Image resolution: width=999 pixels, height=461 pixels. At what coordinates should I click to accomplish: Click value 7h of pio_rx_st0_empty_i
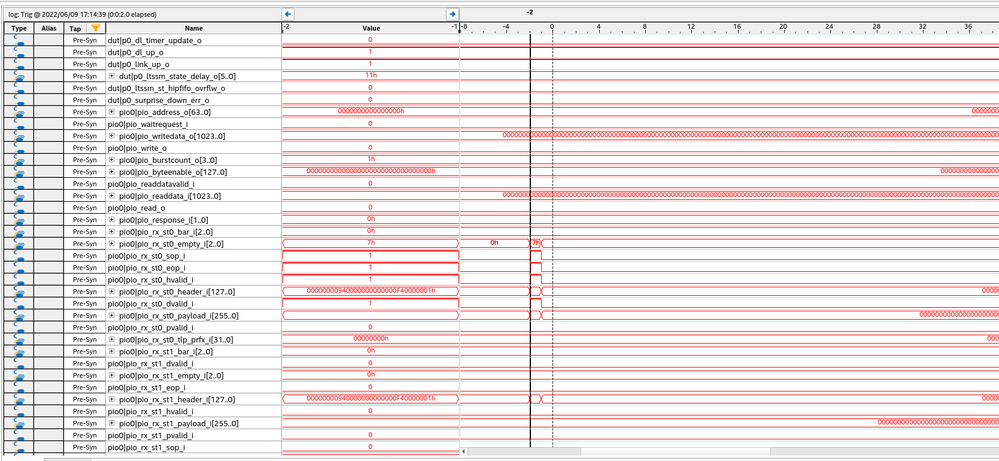pos(370,244)
